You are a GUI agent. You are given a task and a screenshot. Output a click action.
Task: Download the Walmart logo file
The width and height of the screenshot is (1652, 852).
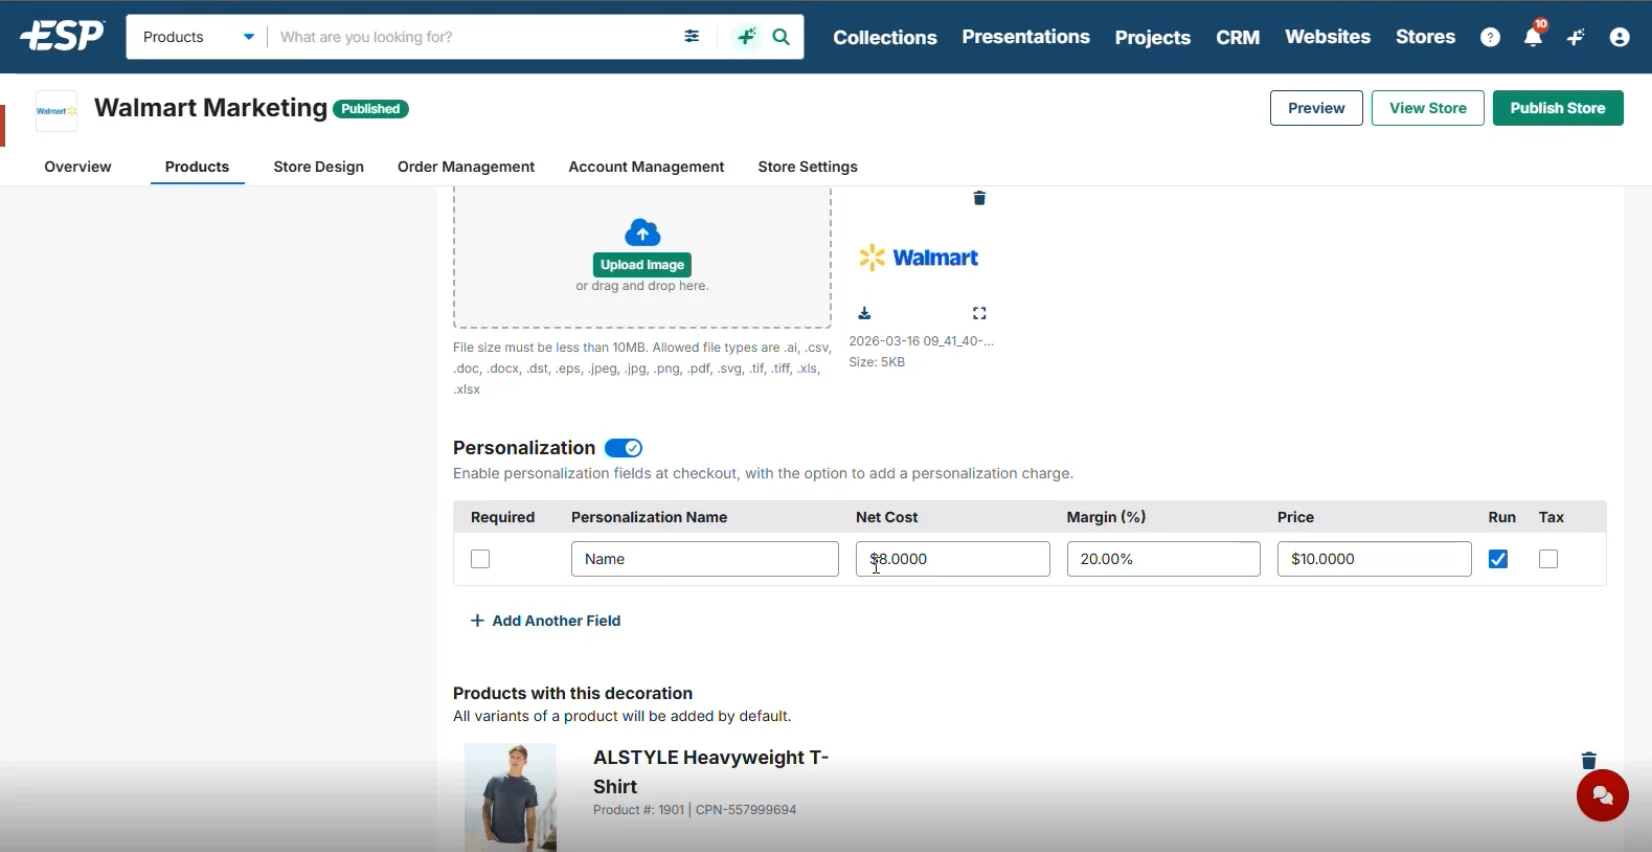tap(864, 313)
